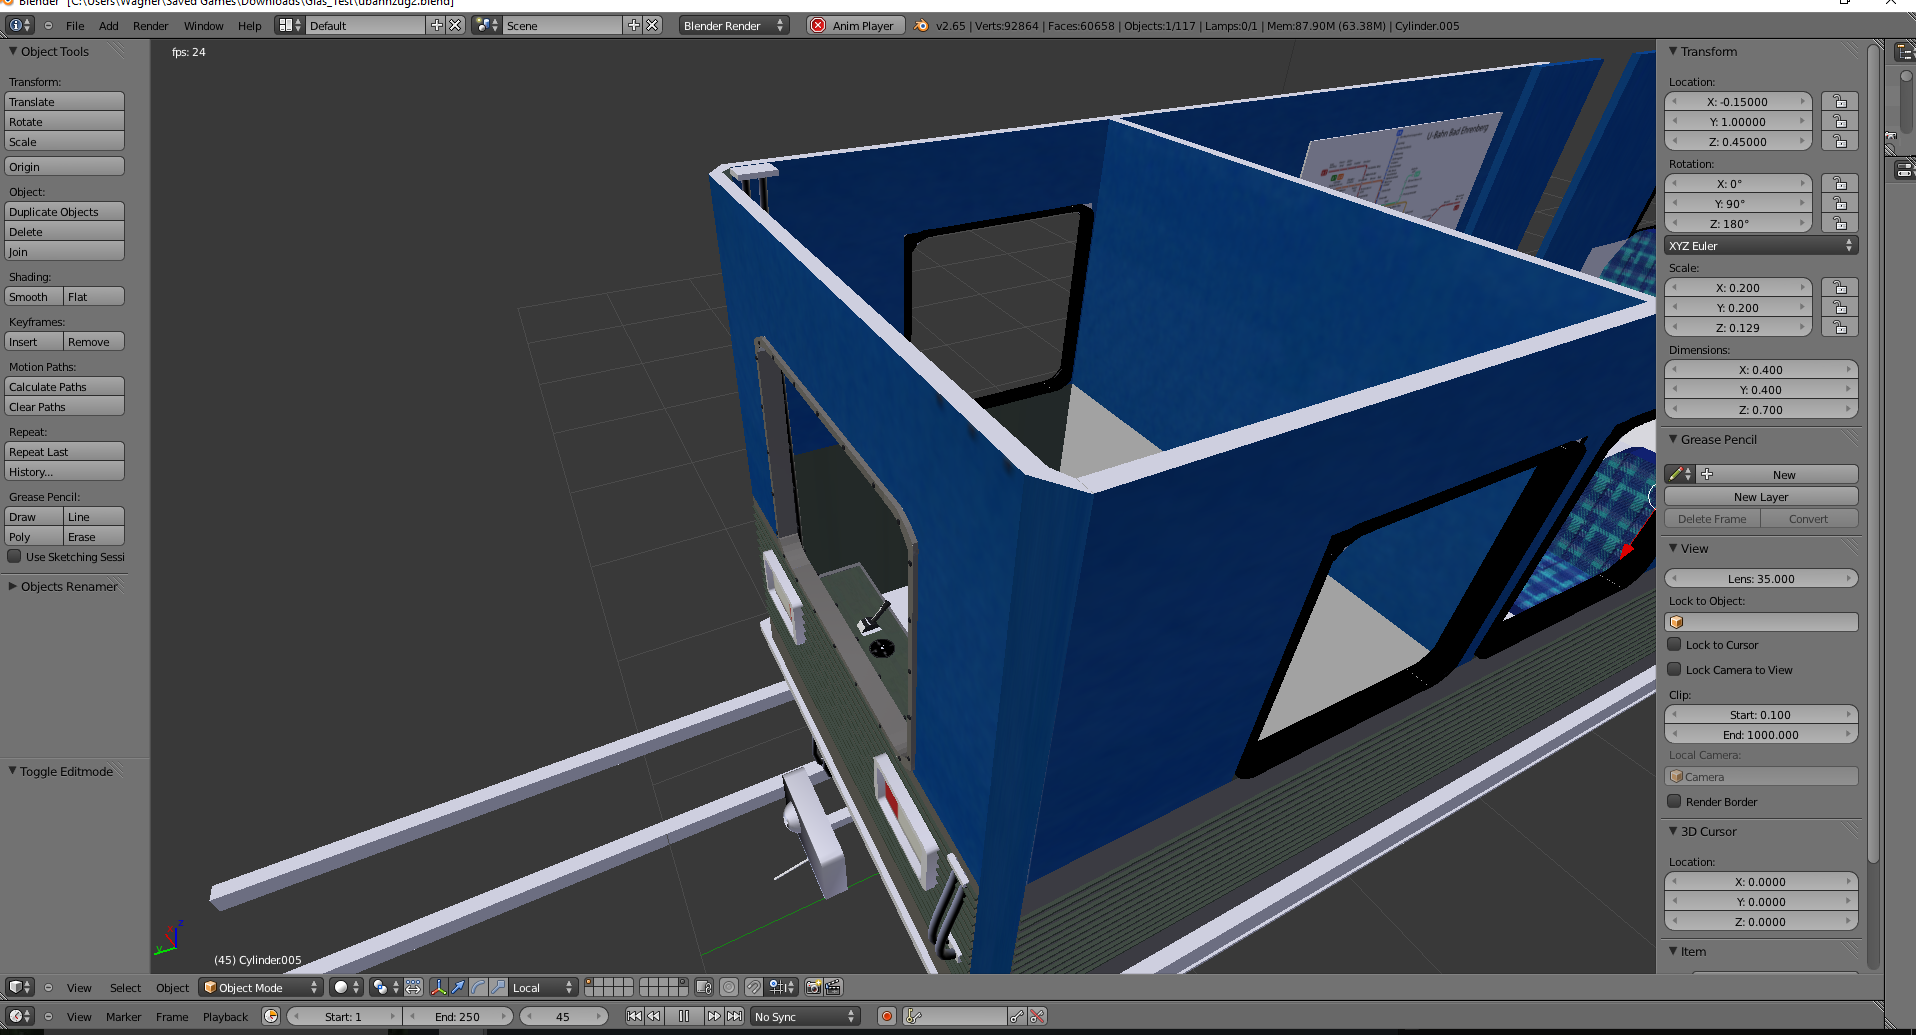
Task: Click the Grease Pencil add (plus) icon
Action: 1707,474
